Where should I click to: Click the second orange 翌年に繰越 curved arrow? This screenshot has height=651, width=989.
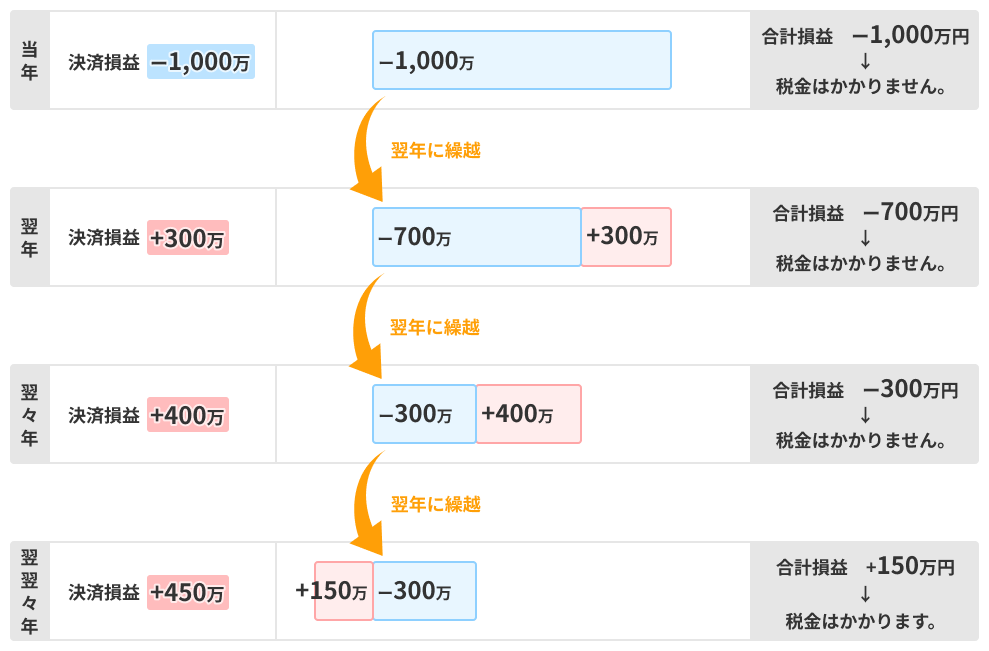pos(368,326)
